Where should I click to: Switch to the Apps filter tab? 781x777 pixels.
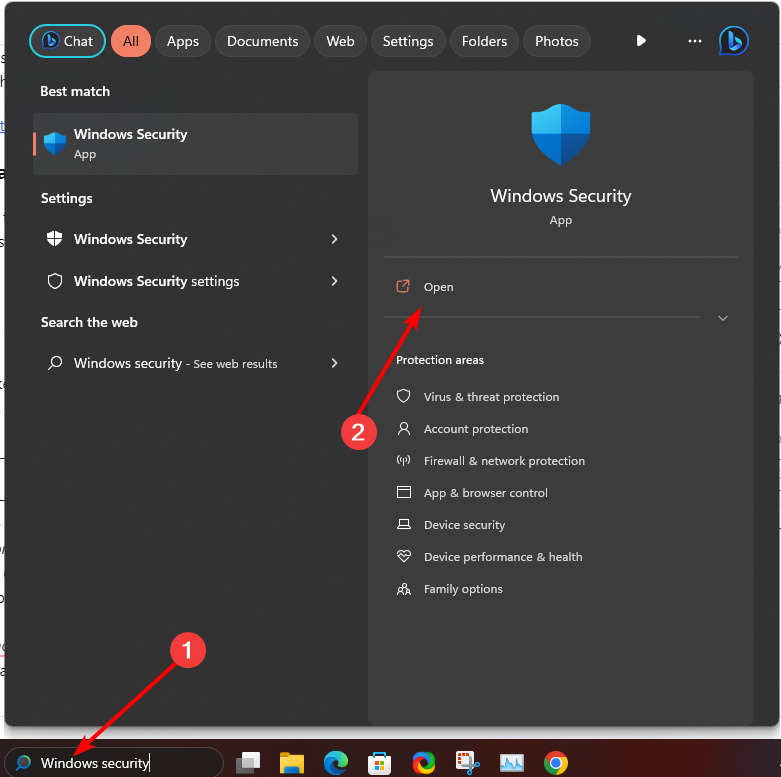pyautogui.click(x=183, y=41)
